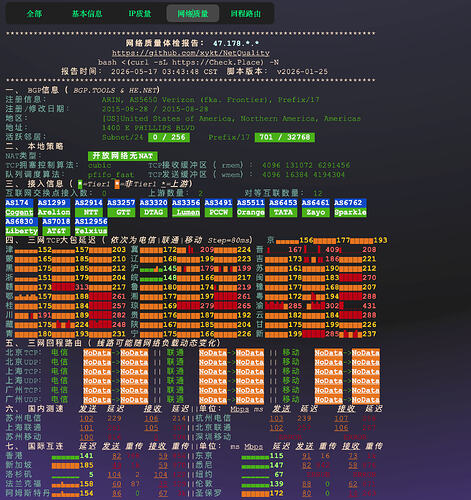The height and width of the screenshot is (500, 471).
Task: Switch to the 全部 tab
Action: tap(34, 14)
